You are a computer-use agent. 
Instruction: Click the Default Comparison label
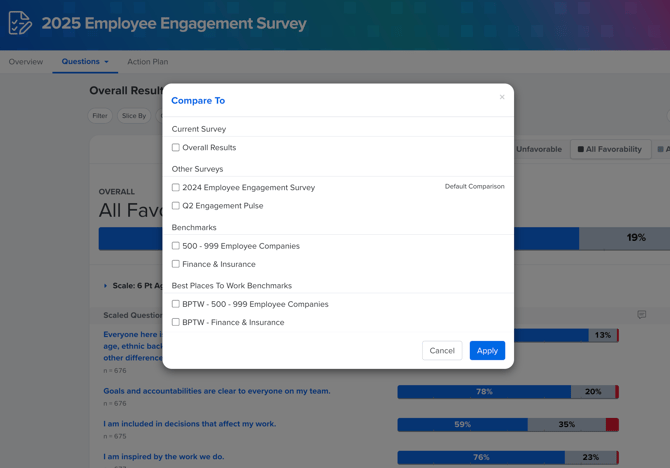pyautogui.click(x=474, y=186)
